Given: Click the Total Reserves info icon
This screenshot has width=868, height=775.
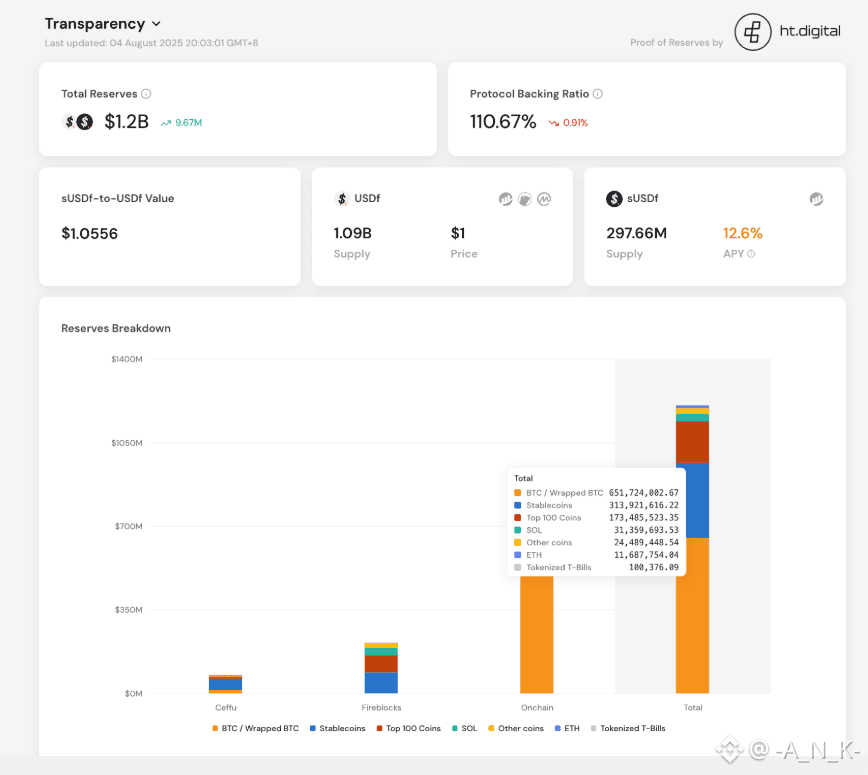Looking at the screenshot, I should pyautogui.click(x=146, y=94).
